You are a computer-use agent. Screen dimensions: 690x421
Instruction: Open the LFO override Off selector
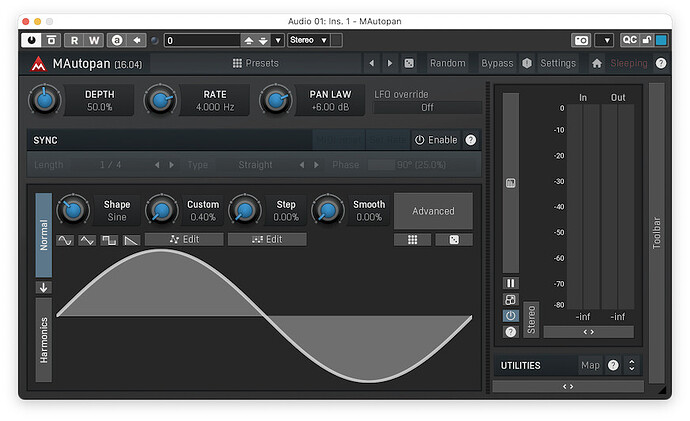[x=427, y=107]
